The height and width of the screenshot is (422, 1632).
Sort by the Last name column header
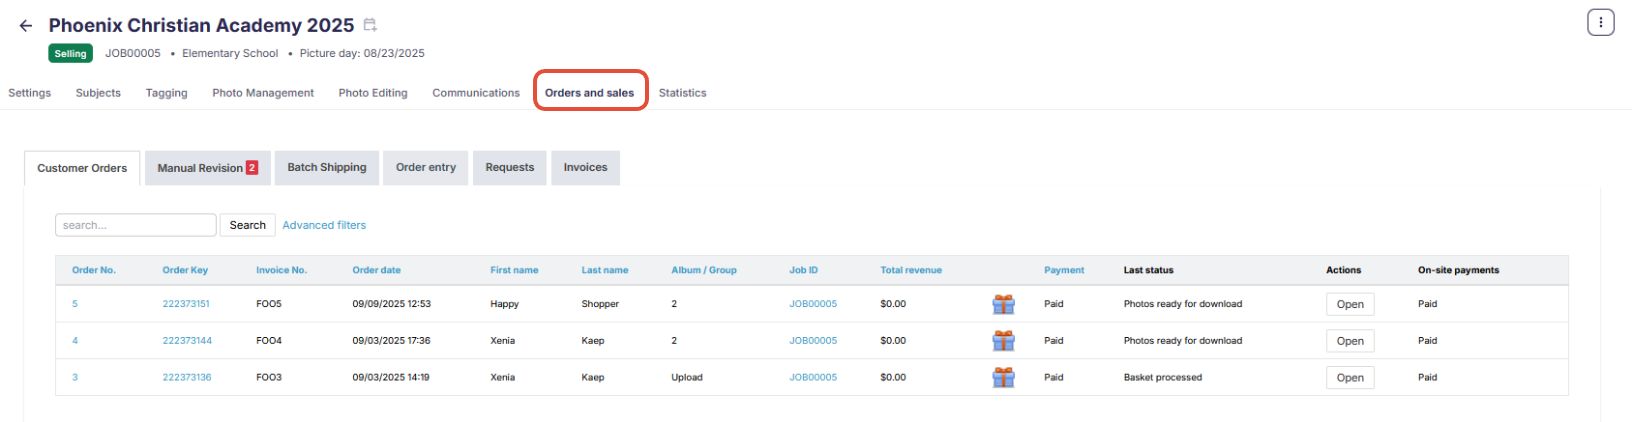point(605,270)
